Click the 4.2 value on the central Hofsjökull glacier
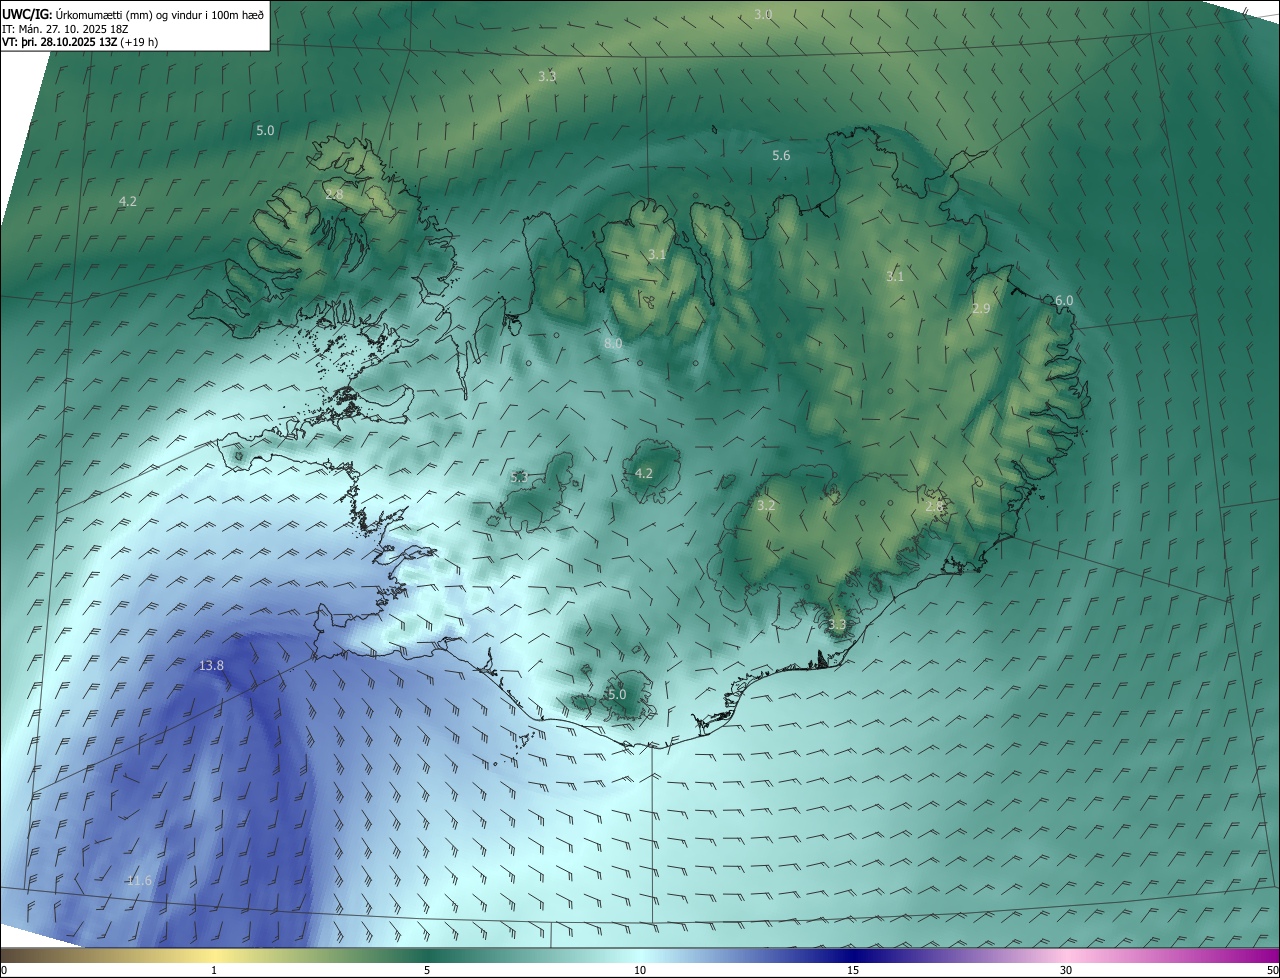The width and height of the screenshot is (1280, 978). (644, 473)
